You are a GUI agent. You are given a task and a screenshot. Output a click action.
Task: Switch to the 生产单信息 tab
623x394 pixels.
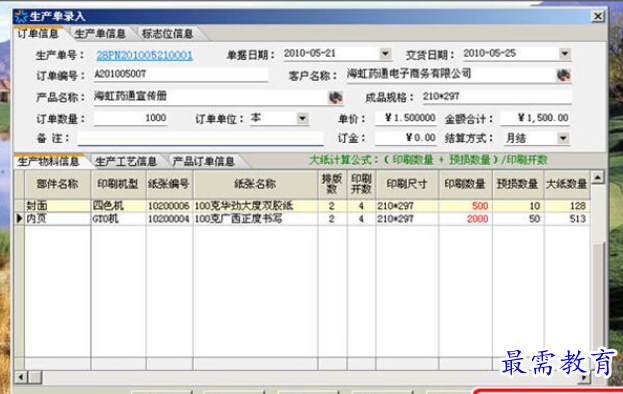coord(100,34)
